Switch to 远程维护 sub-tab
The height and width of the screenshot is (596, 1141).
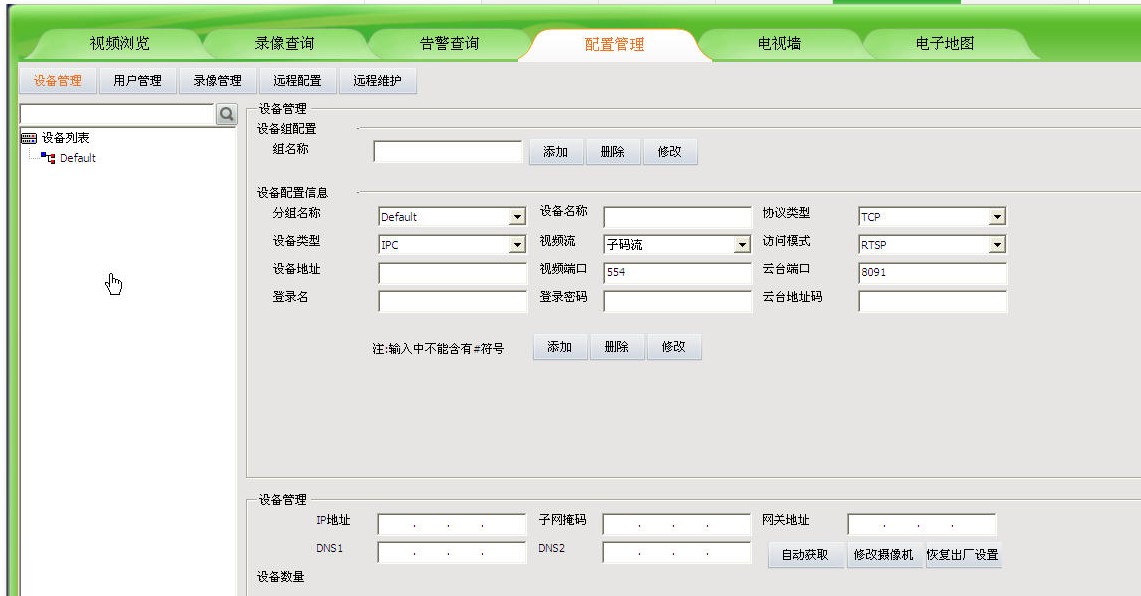pyautogui.click(x=378, y=81)
